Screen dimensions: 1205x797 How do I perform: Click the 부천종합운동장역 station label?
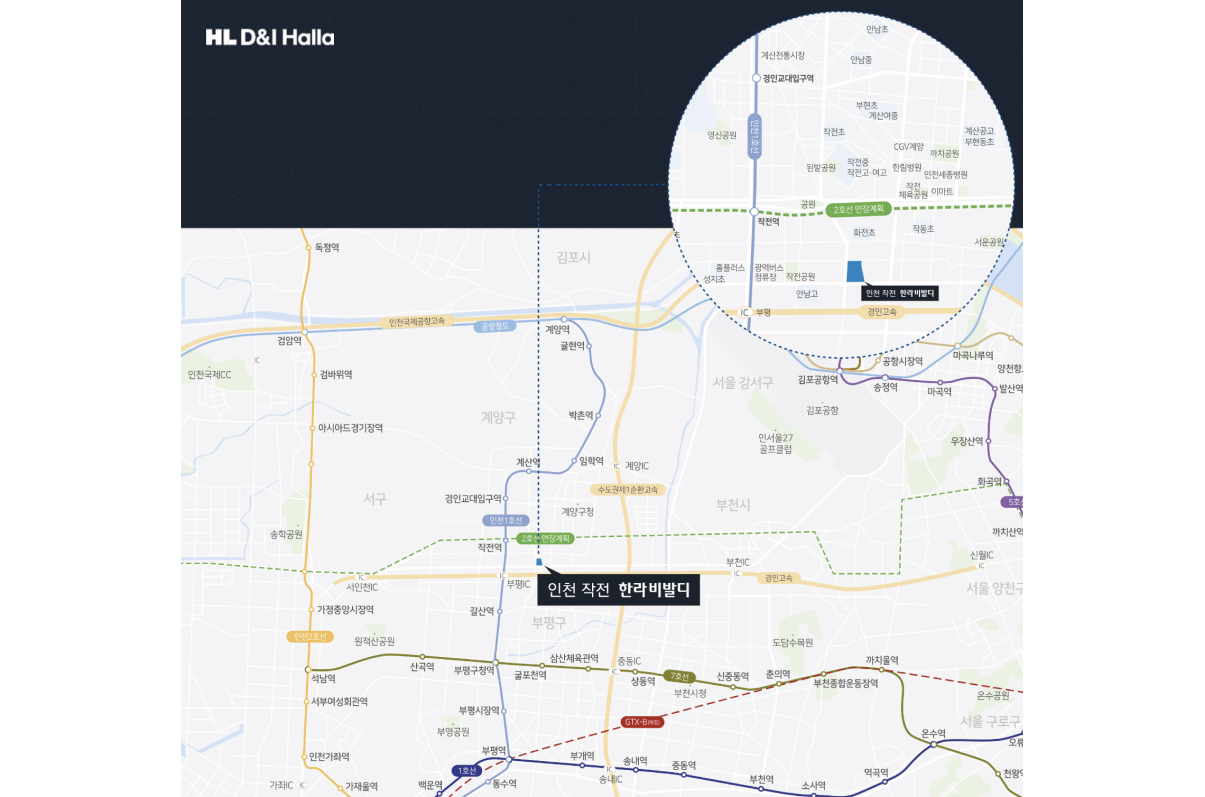[x=845, y=684]
